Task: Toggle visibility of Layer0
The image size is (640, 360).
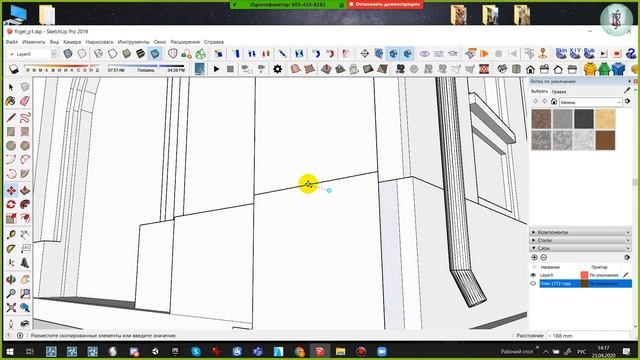Action: pos(533,275)
